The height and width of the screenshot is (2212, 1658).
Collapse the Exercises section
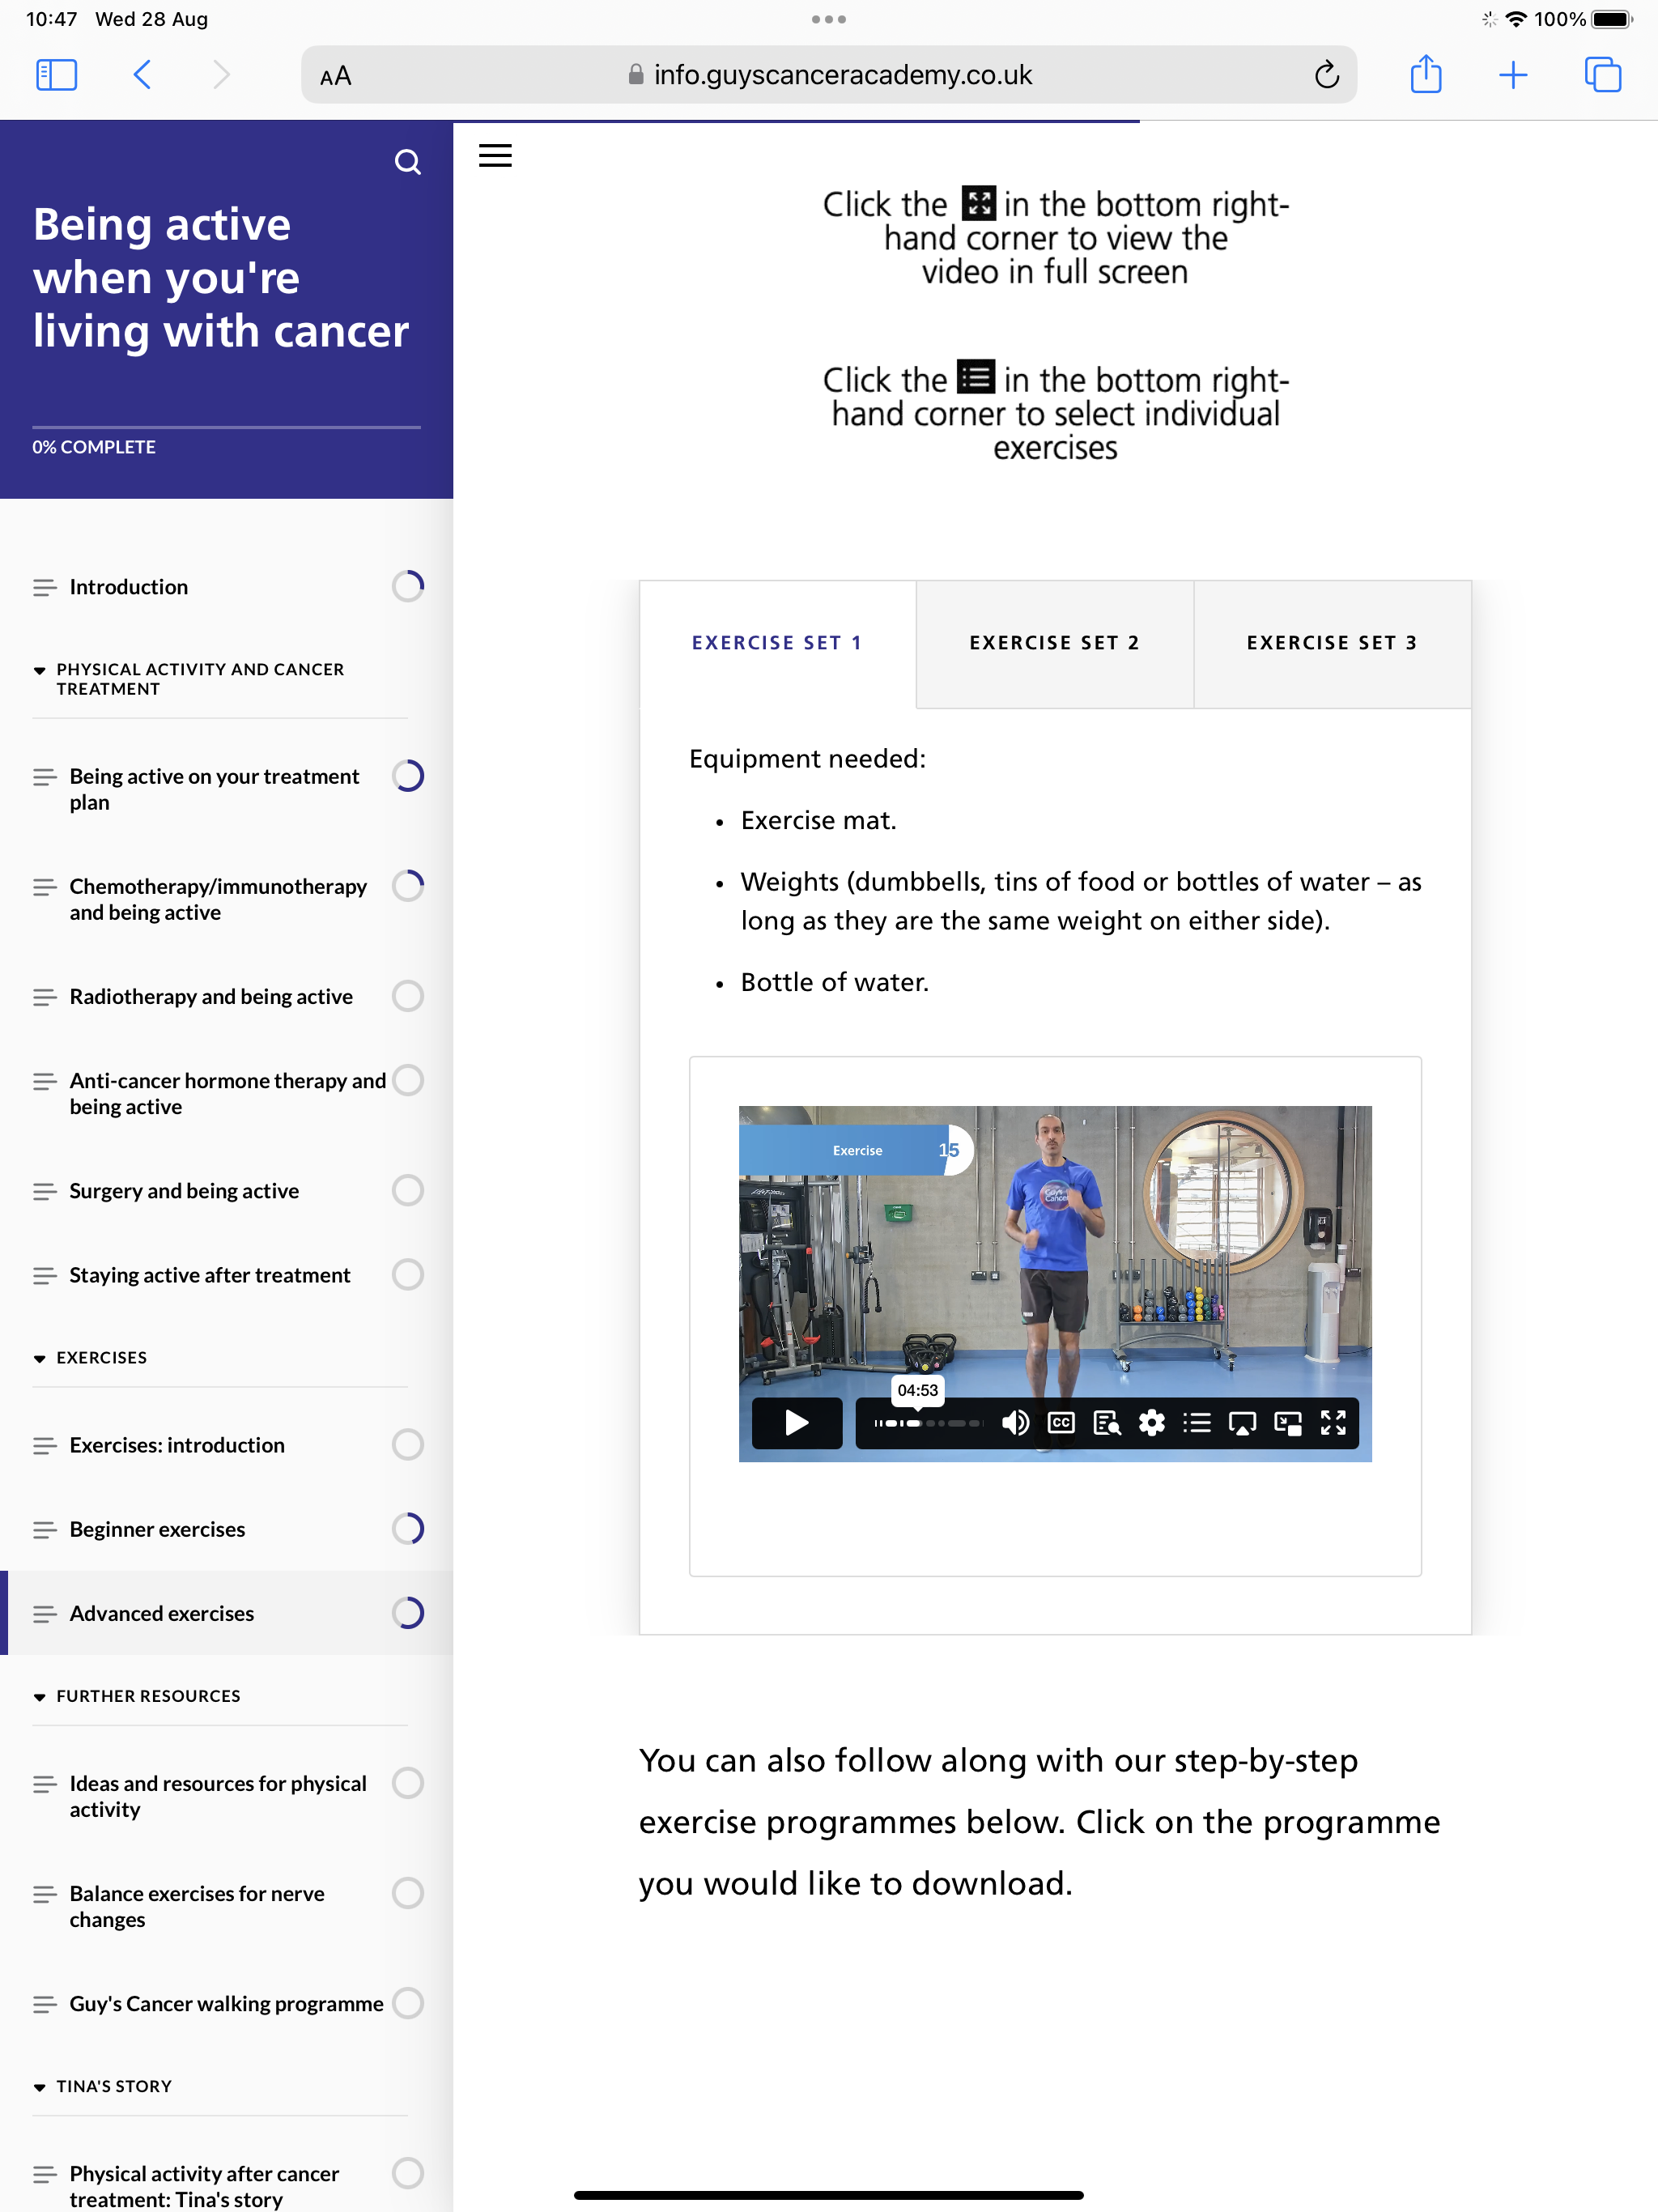pos(40,1358)
